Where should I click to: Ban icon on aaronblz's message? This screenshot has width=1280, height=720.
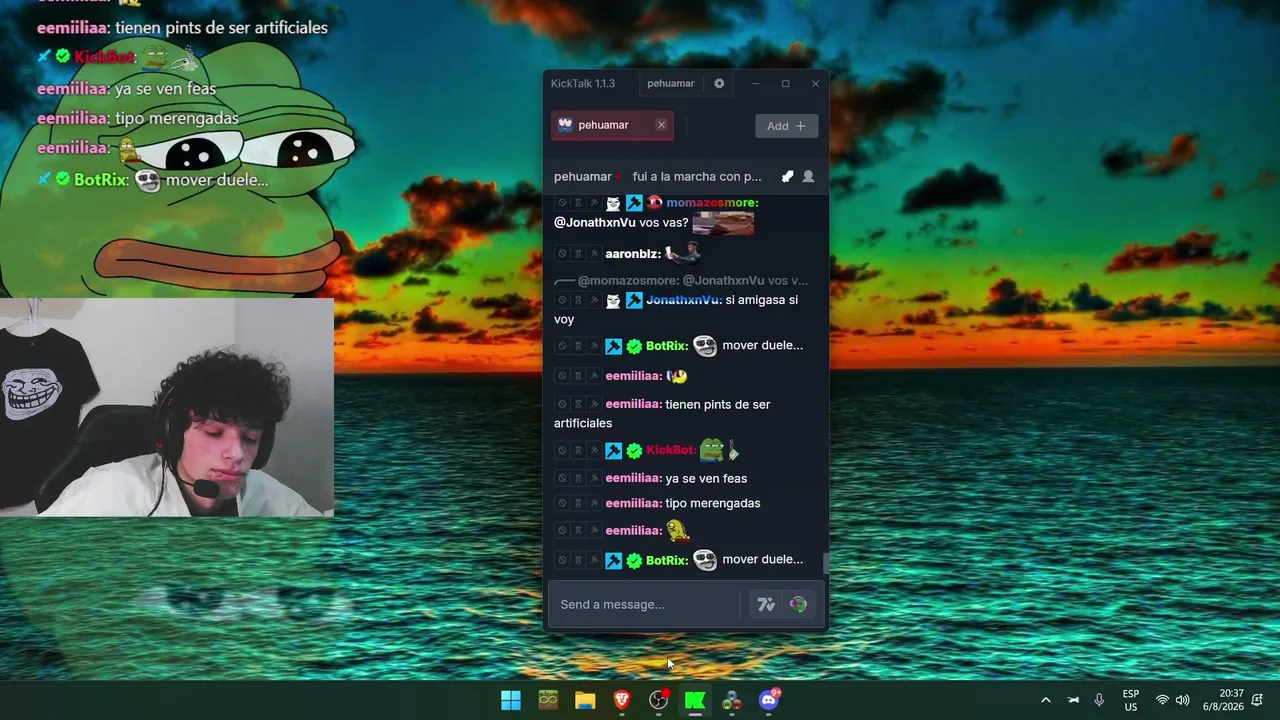[x=562, y=254]
